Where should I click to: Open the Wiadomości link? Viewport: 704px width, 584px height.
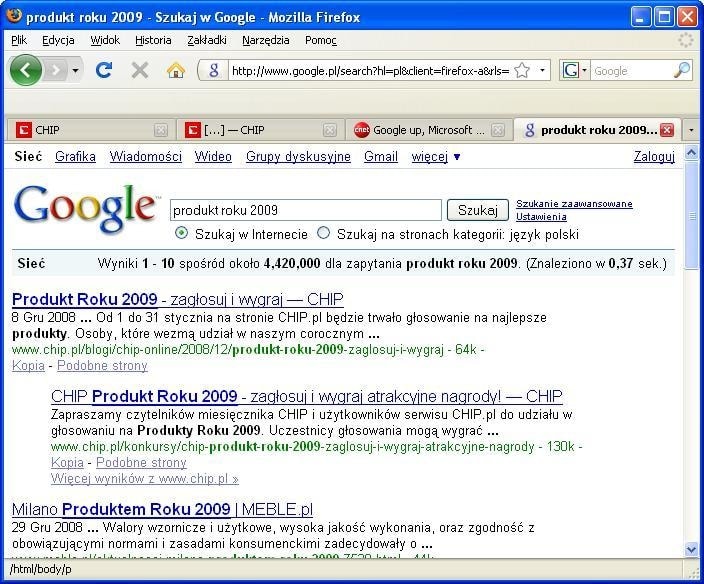coord(145,156)
